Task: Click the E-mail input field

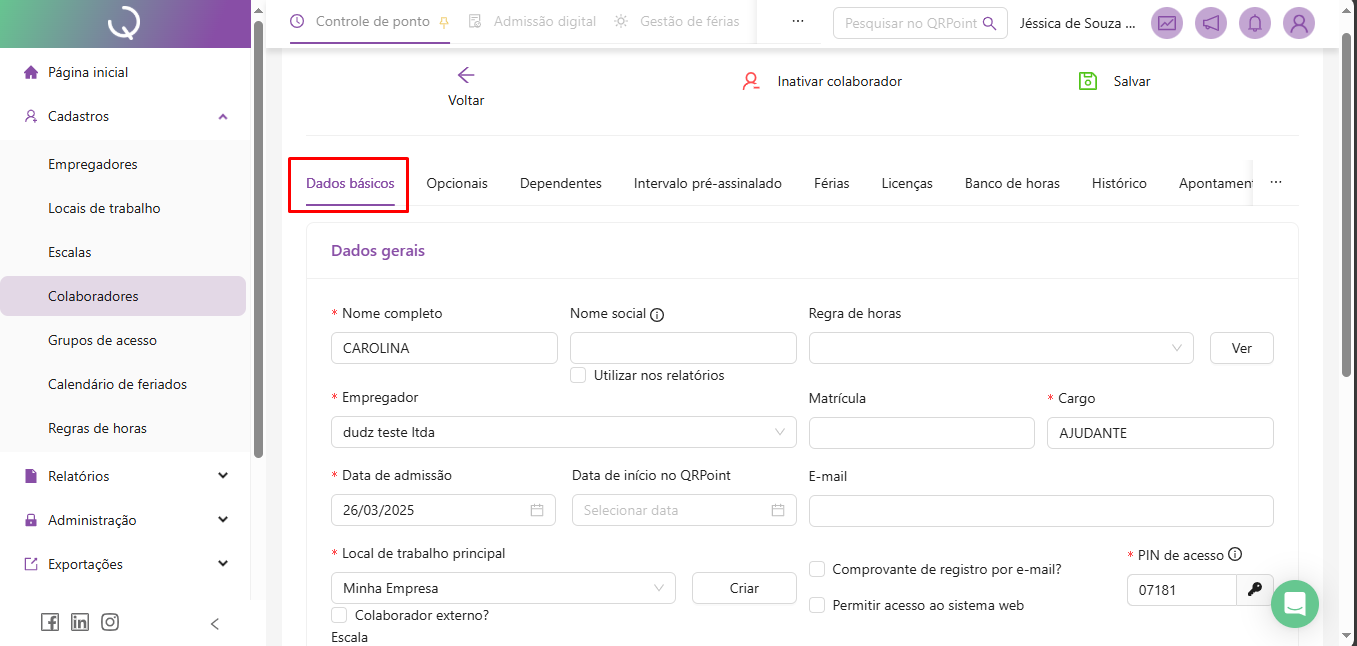Action: [x=1040, y=510]
